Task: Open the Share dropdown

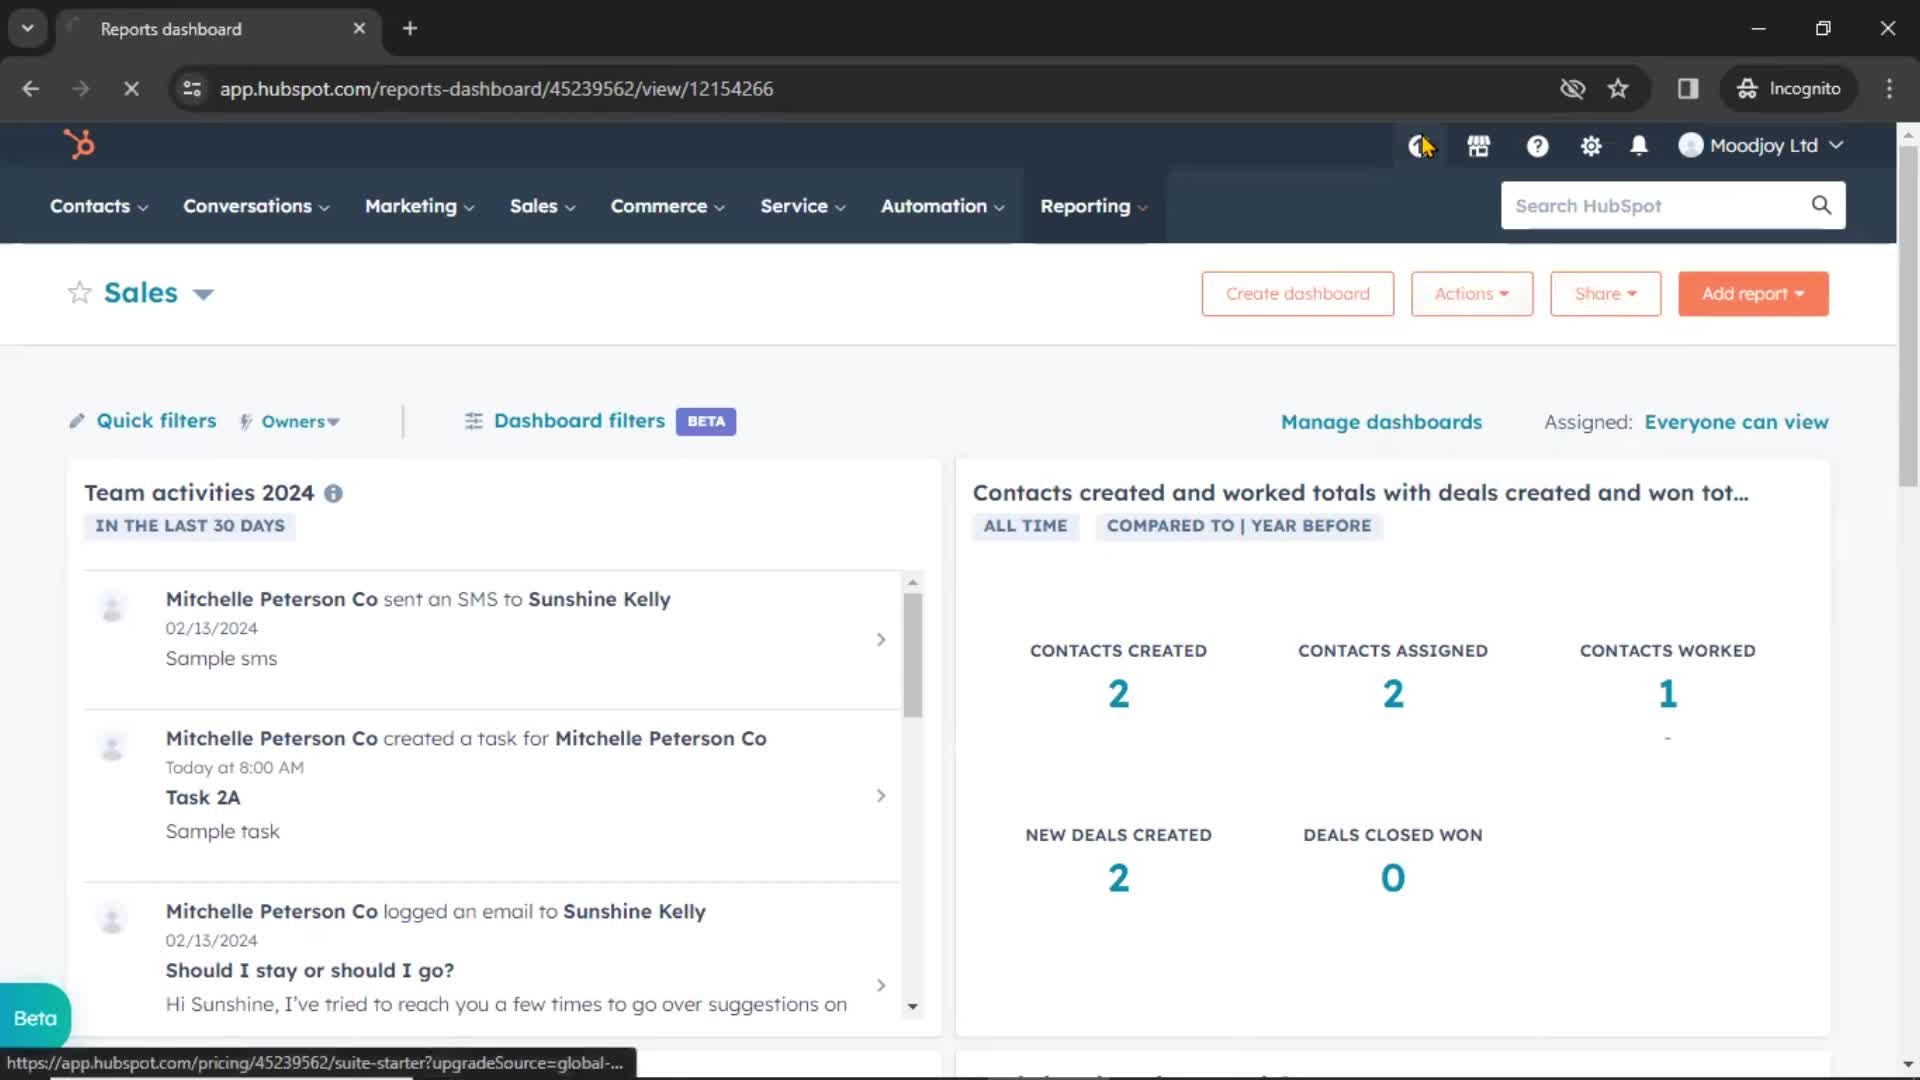Action: tap(1605, 294)
